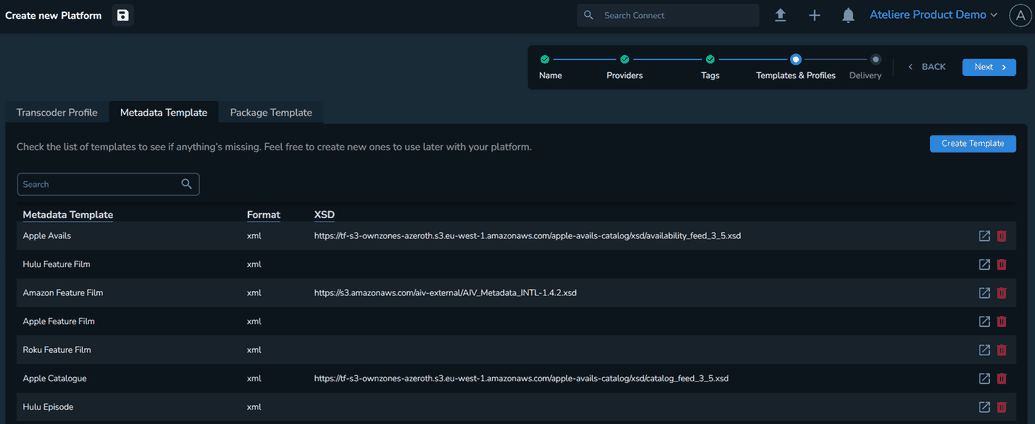Click the AIV_Metadata_INTL-1.4.2.xsd URL
This screenshot has height=424, width=1035.
pyautogui.click(x=446, y=293)
